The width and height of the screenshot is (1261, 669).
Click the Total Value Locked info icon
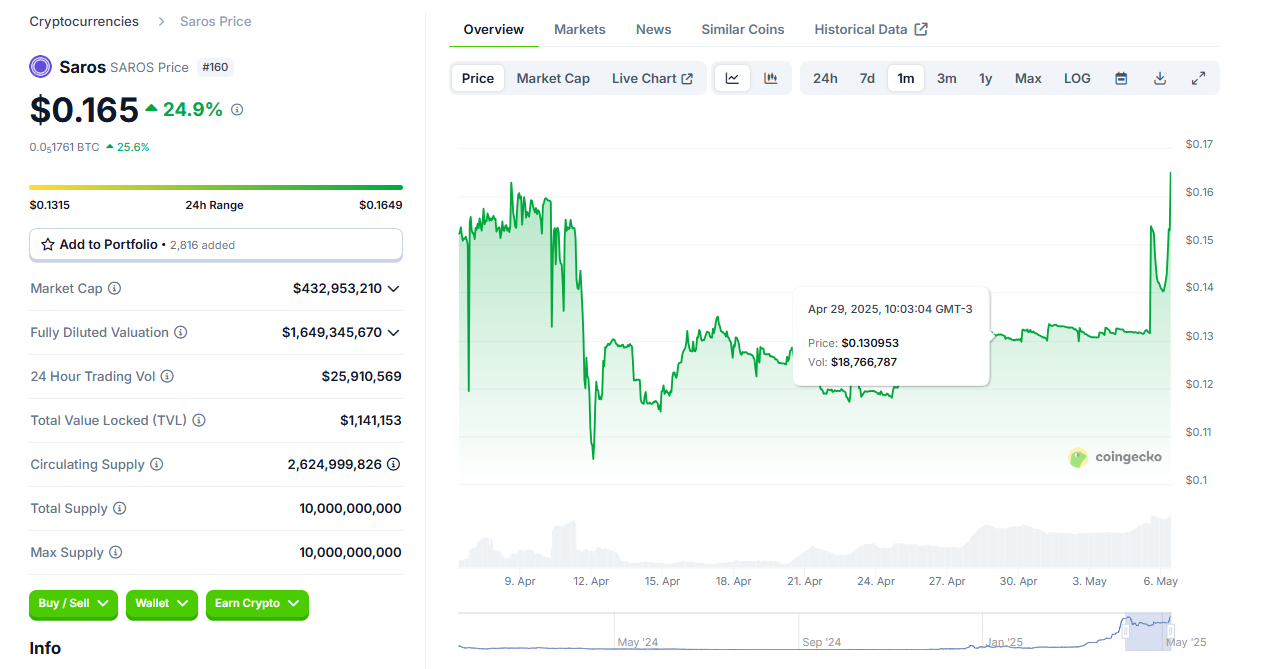[198, 420]
